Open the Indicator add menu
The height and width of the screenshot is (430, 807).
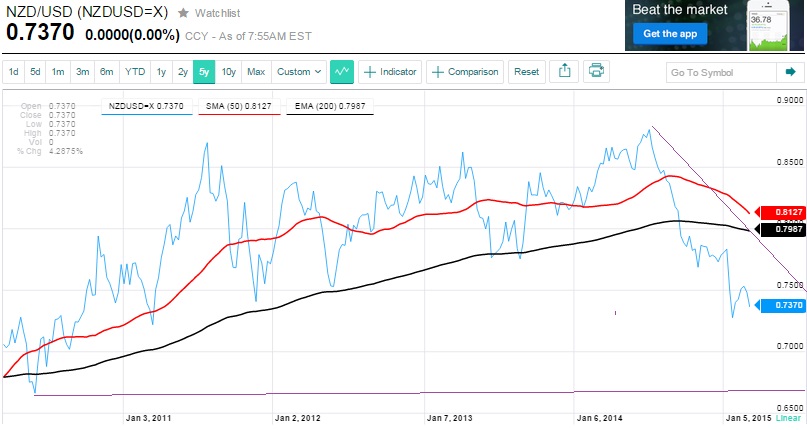point(390,72)
